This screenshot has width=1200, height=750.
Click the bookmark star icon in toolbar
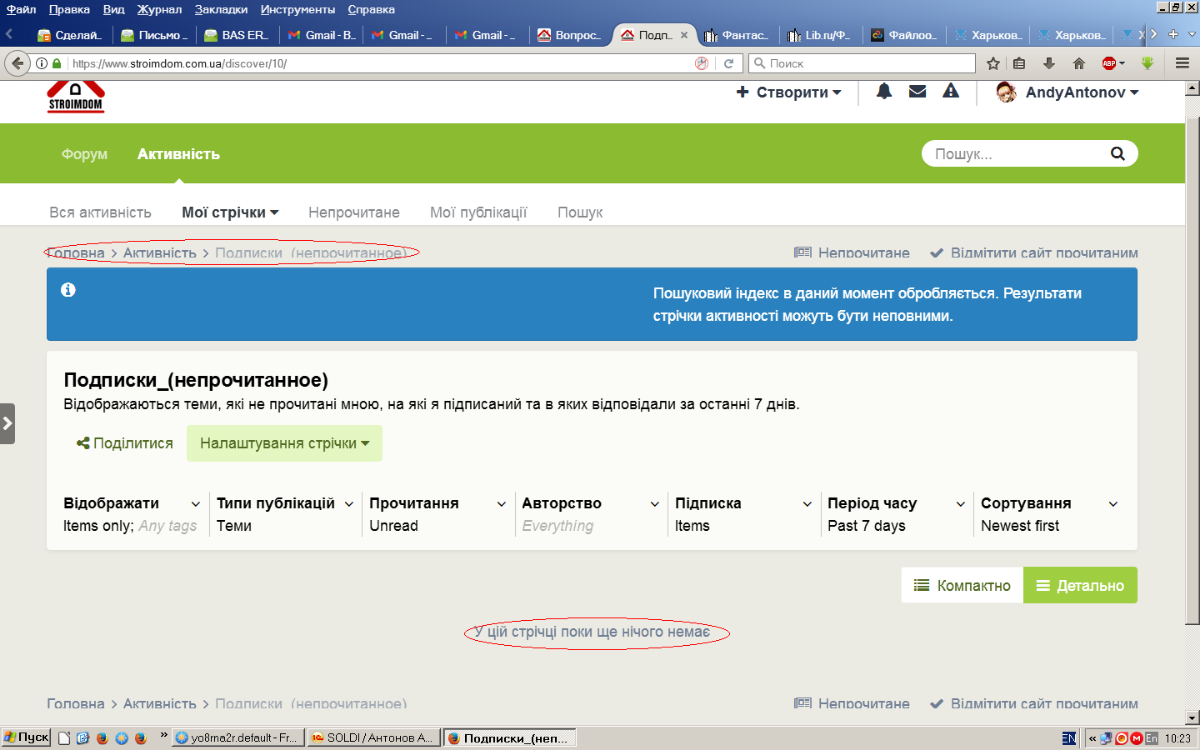[x=993, y=63]
